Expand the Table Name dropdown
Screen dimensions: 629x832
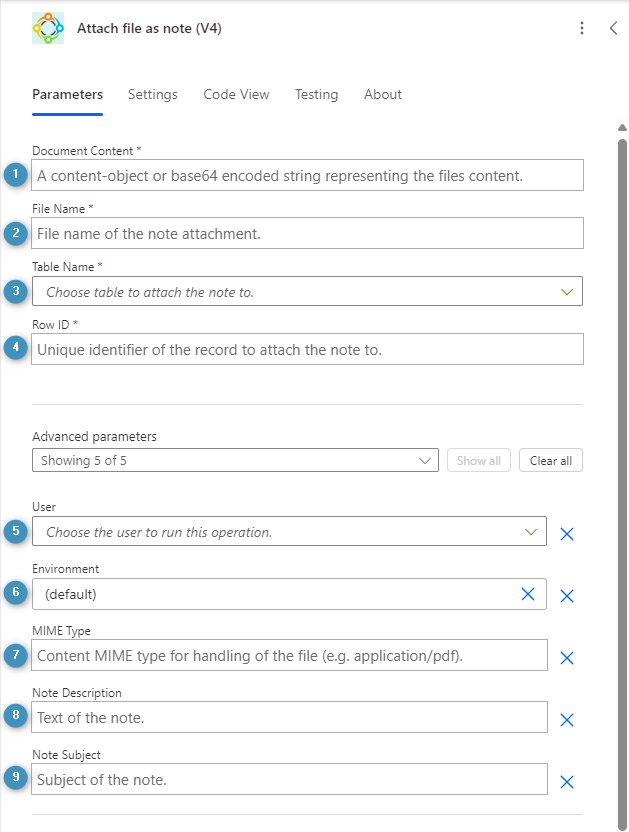[566, 292]
